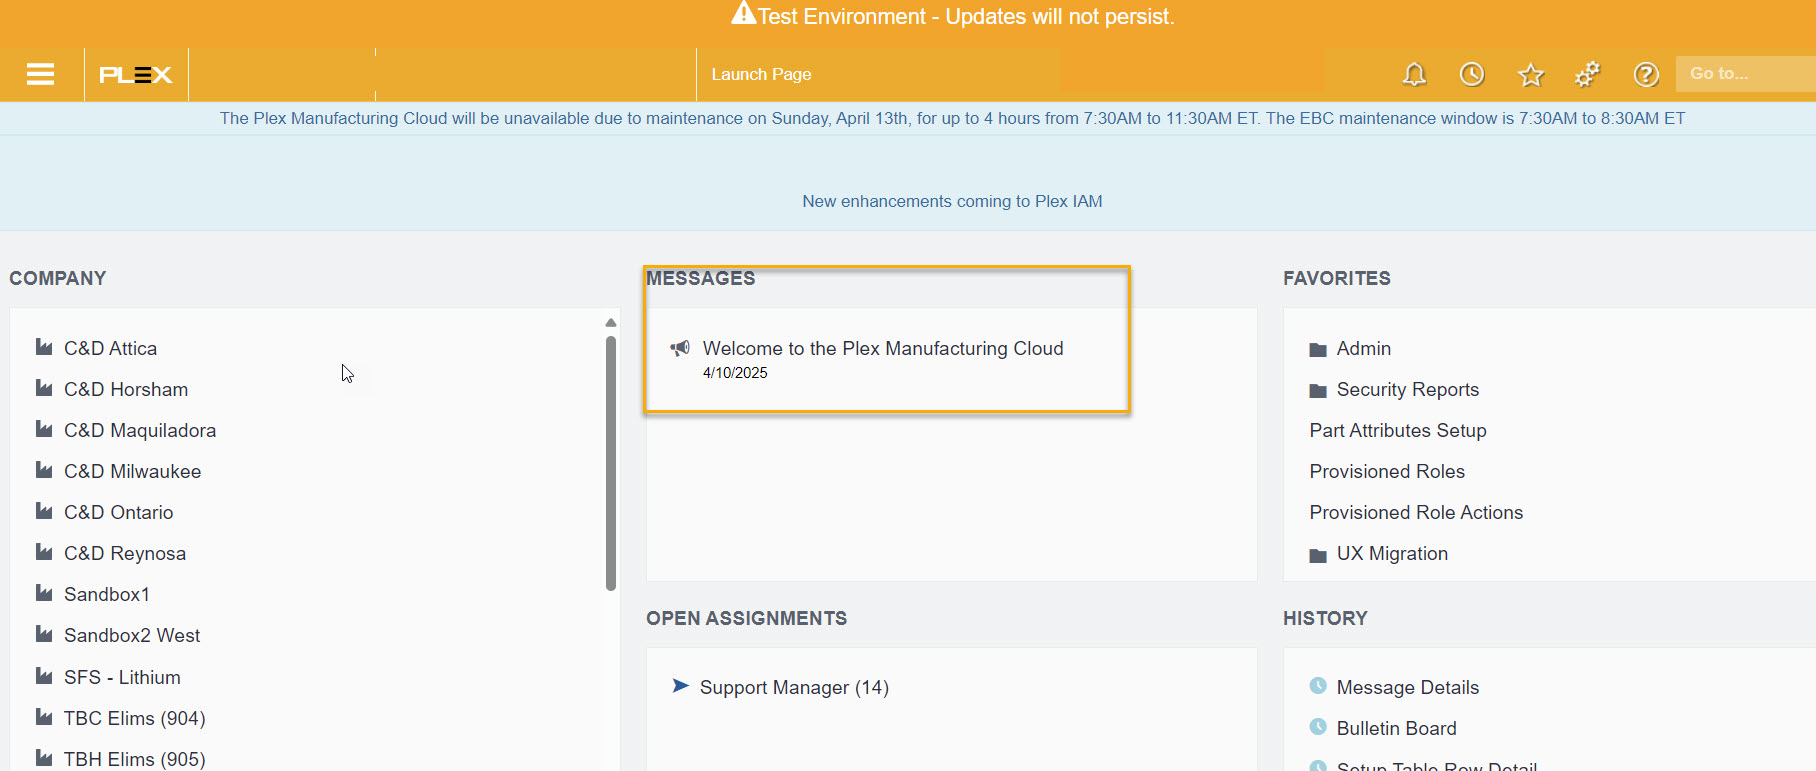Click the megaphone icon in Messages

point(680,348)
